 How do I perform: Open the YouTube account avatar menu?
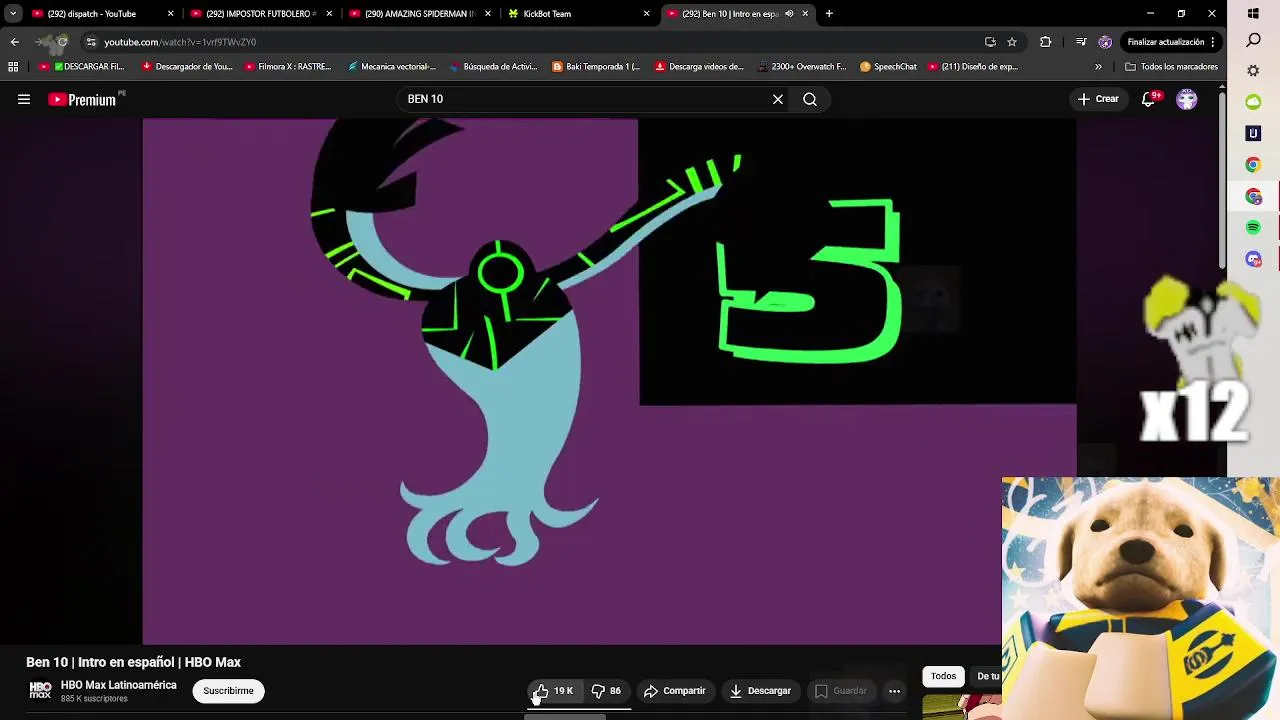(x=1187, y=99)
